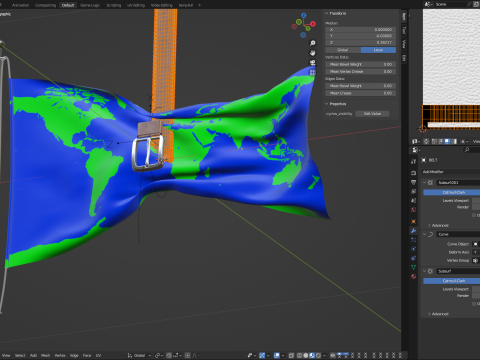Open the Mesh menu in viewport header
Image resolution: width=480 pixels, height=360 pixels.
pos(45,355)
